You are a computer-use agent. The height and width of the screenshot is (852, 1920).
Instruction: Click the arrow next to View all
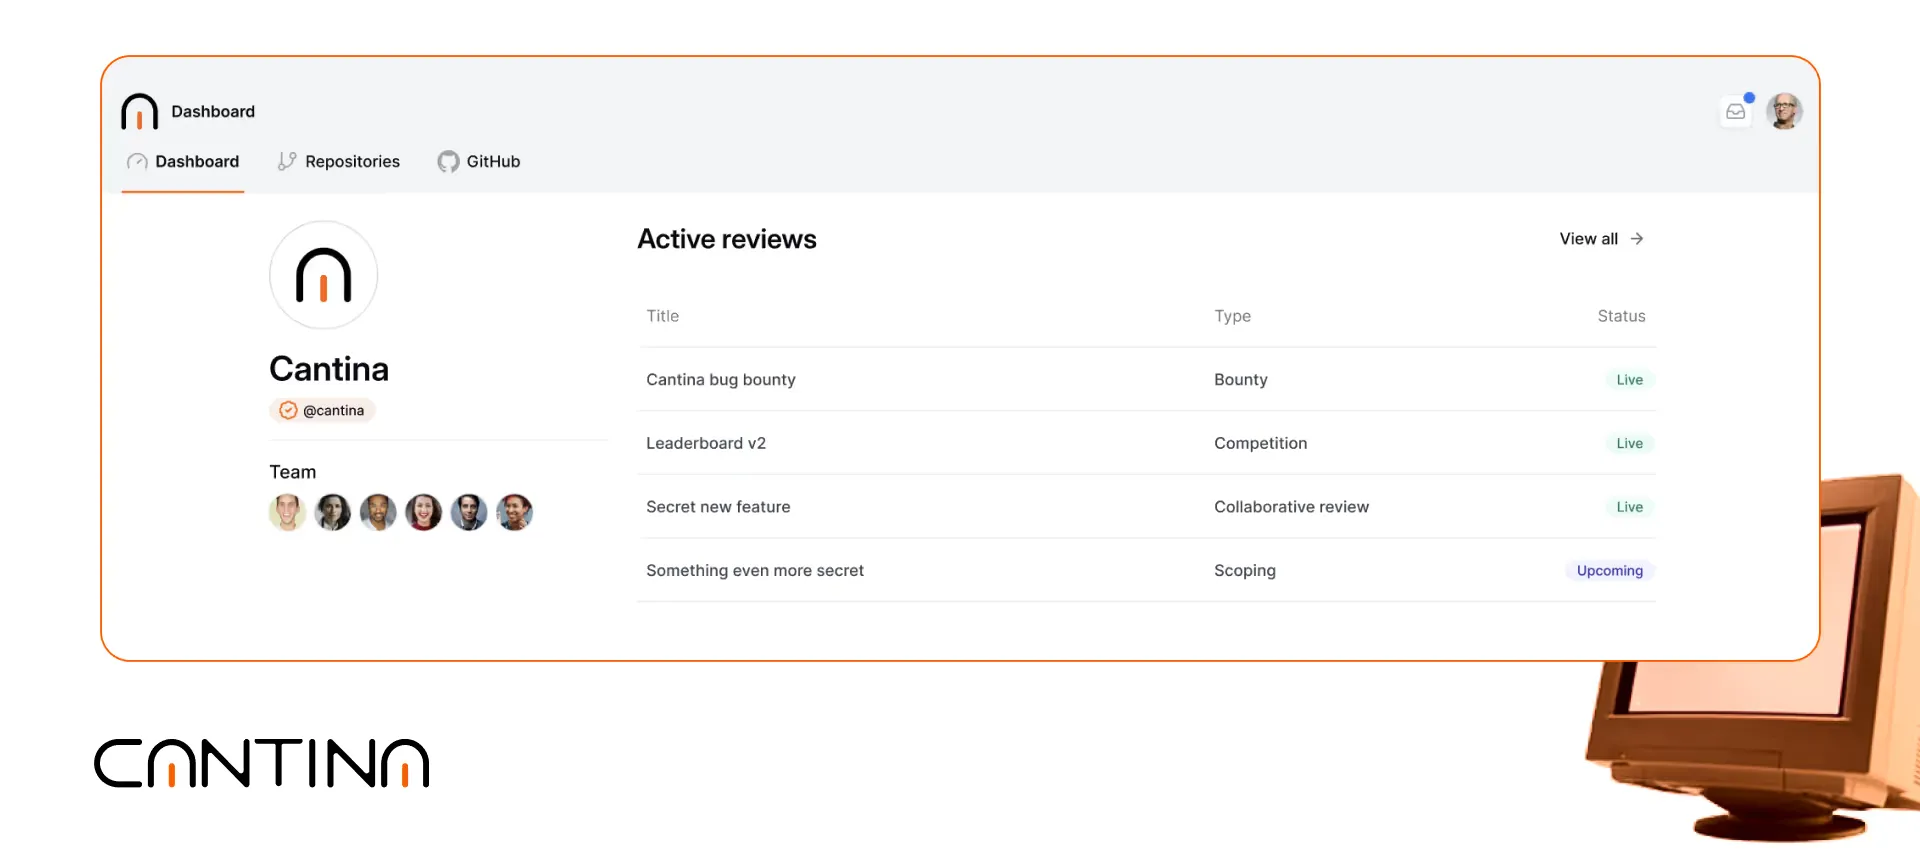click(x=1637, y=239)
